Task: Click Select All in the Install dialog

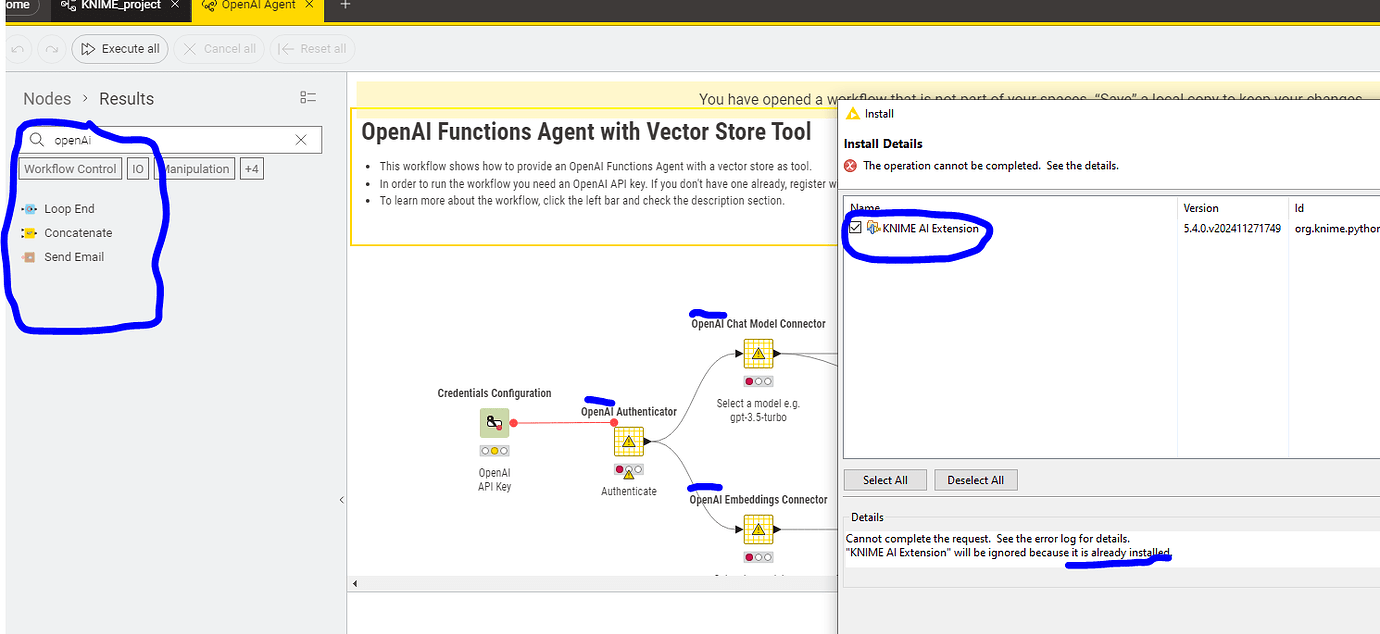Action: point(885,480)
